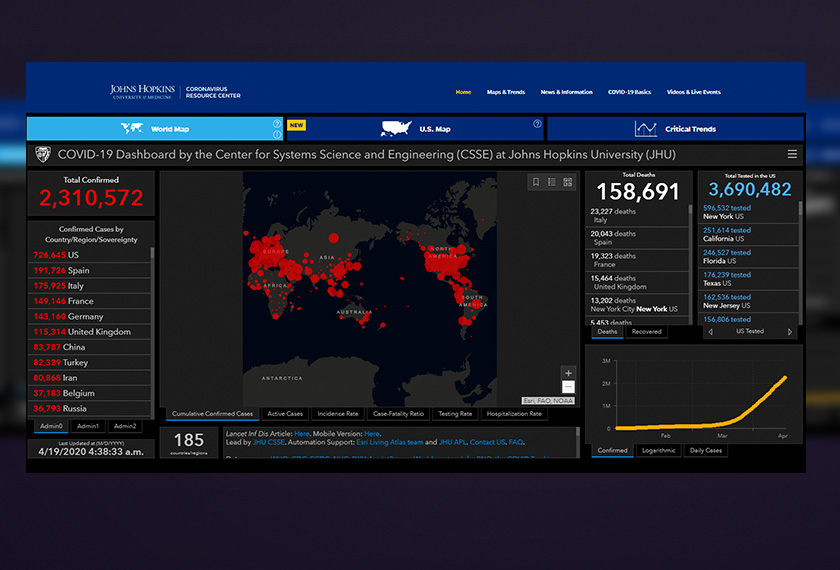840x570 pixels.
Task: Show the Deaths list tab
Action: (x=607, y=332)
